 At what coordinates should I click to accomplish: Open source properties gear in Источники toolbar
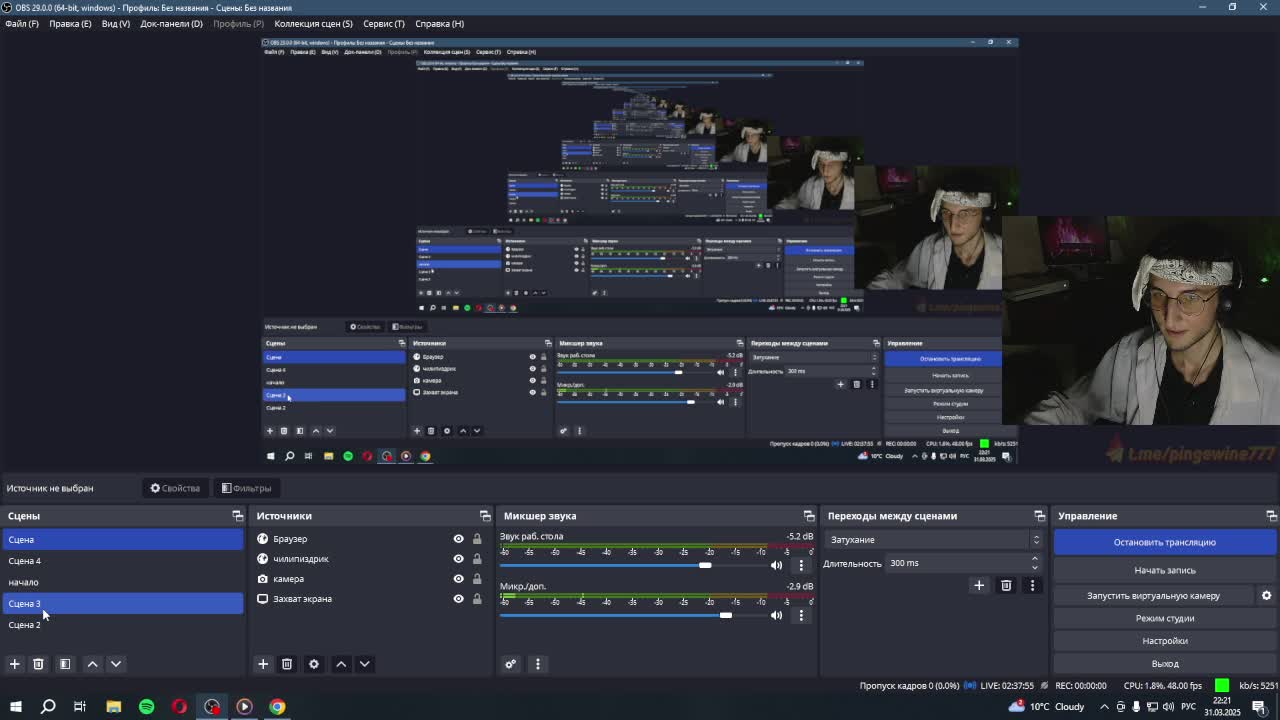point(314,664)
